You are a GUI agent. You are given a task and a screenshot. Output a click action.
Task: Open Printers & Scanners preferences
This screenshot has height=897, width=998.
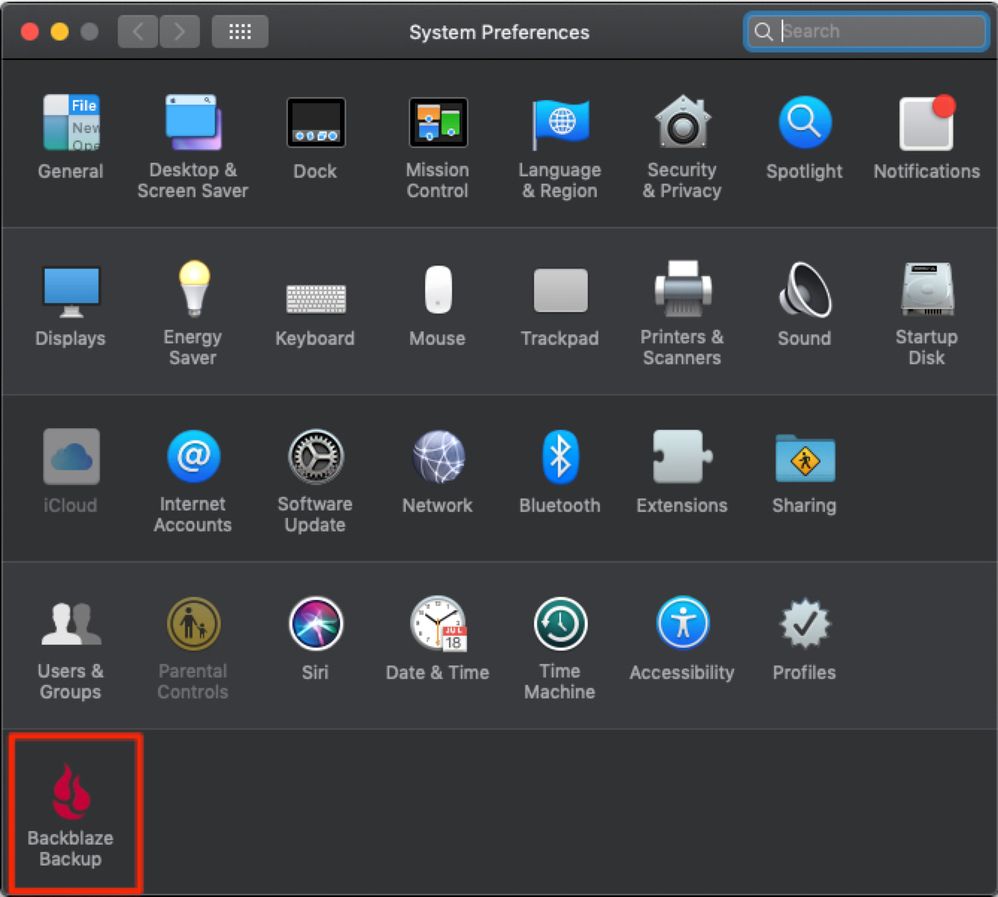click(x=682, y=291)
